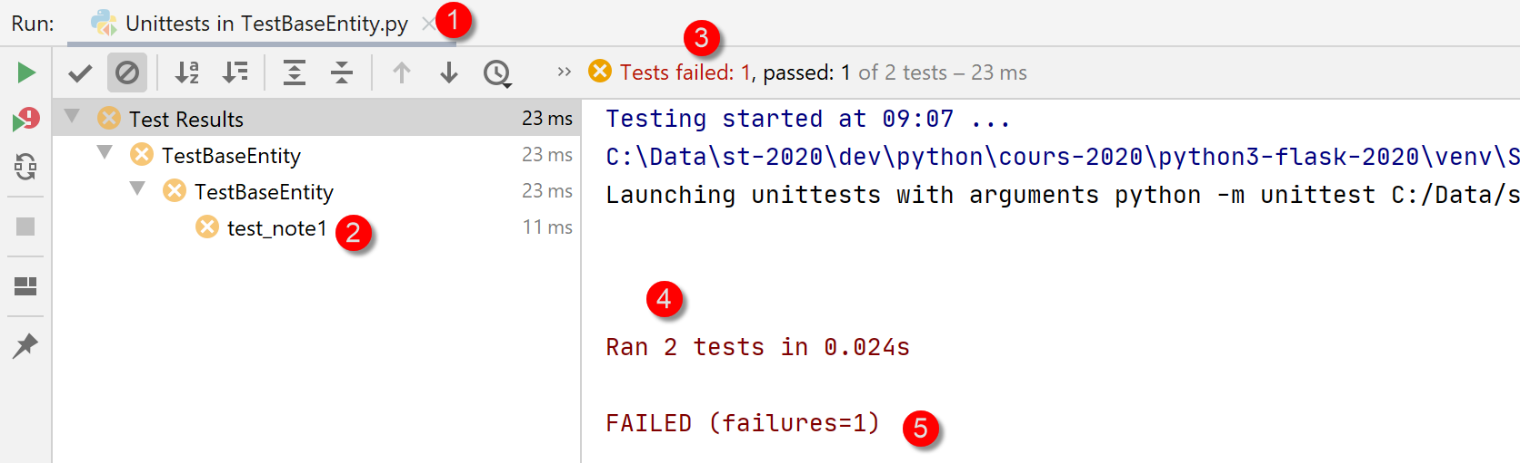The image size is (1520, 463).
Task: Show more toolbar actions chevron
Action: [x=564, y=72]
